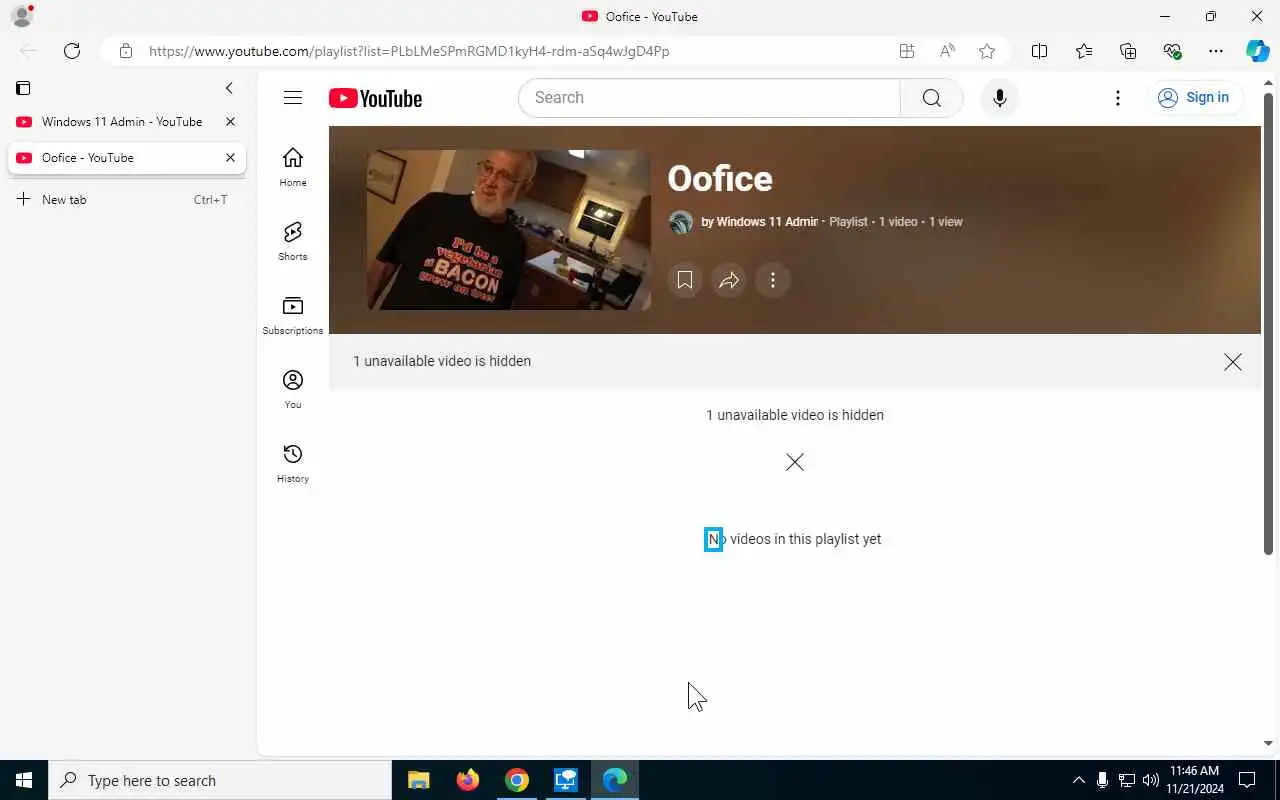Click the channel avatar beside playlist author

681,222
